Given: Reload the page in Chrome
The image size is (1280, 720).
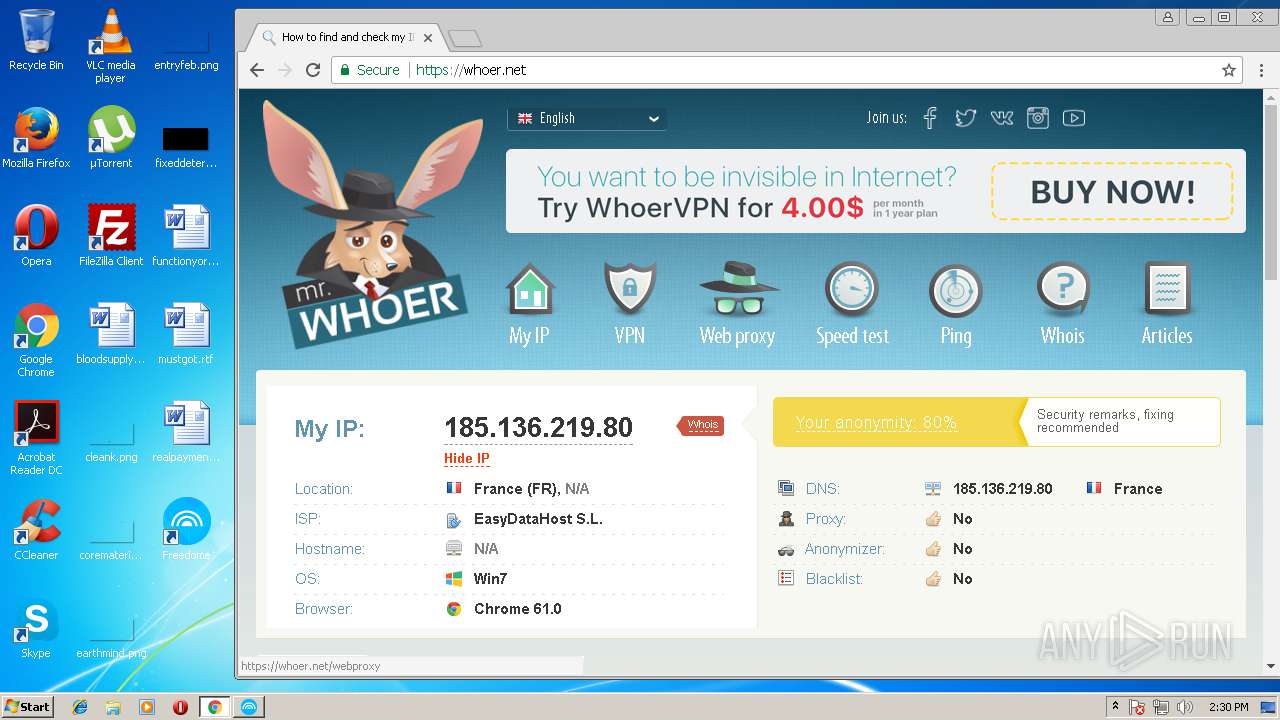Looking at the screenshot, I should coord(313,70).
